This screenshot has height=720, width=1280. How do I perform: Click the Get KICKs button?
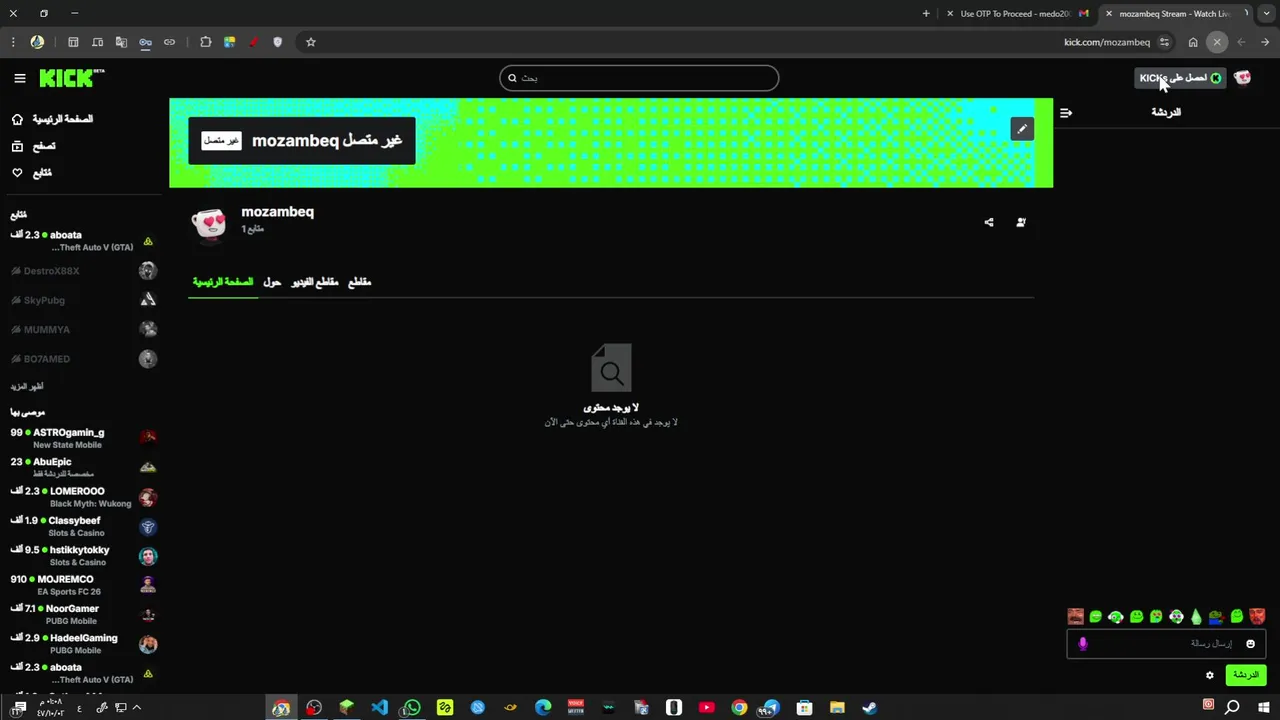[1180, 78]
